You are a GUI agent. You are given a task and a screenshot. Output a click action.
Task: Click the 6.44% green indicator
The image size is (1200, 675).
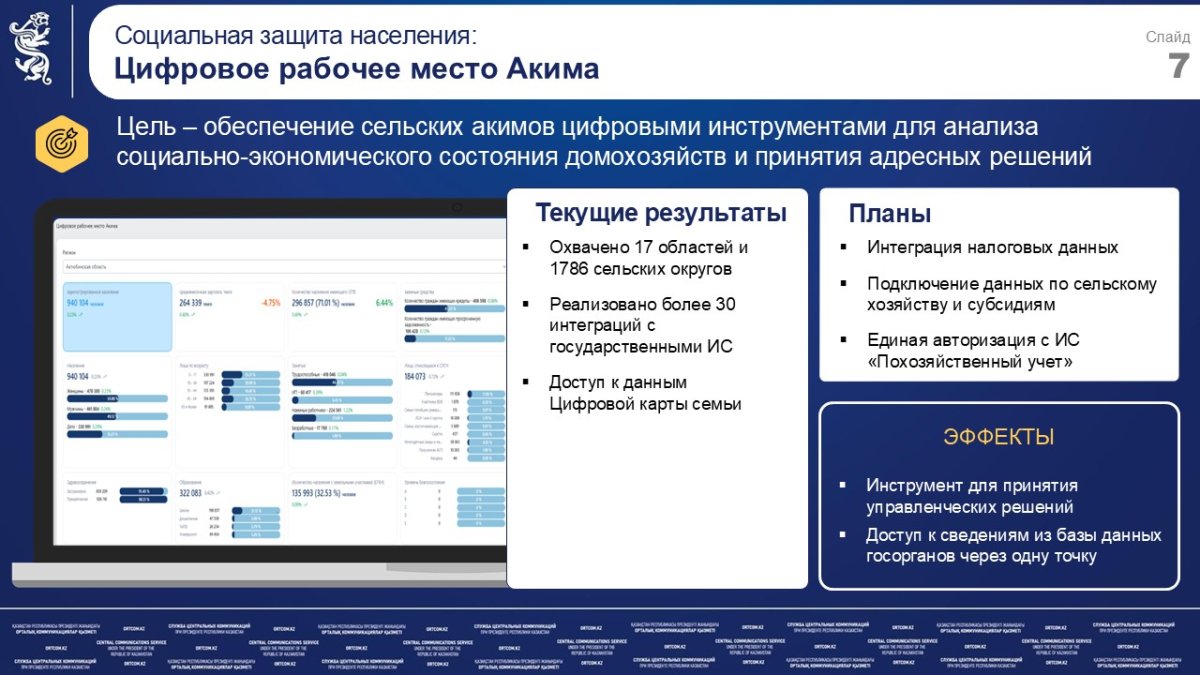[383, 302]
